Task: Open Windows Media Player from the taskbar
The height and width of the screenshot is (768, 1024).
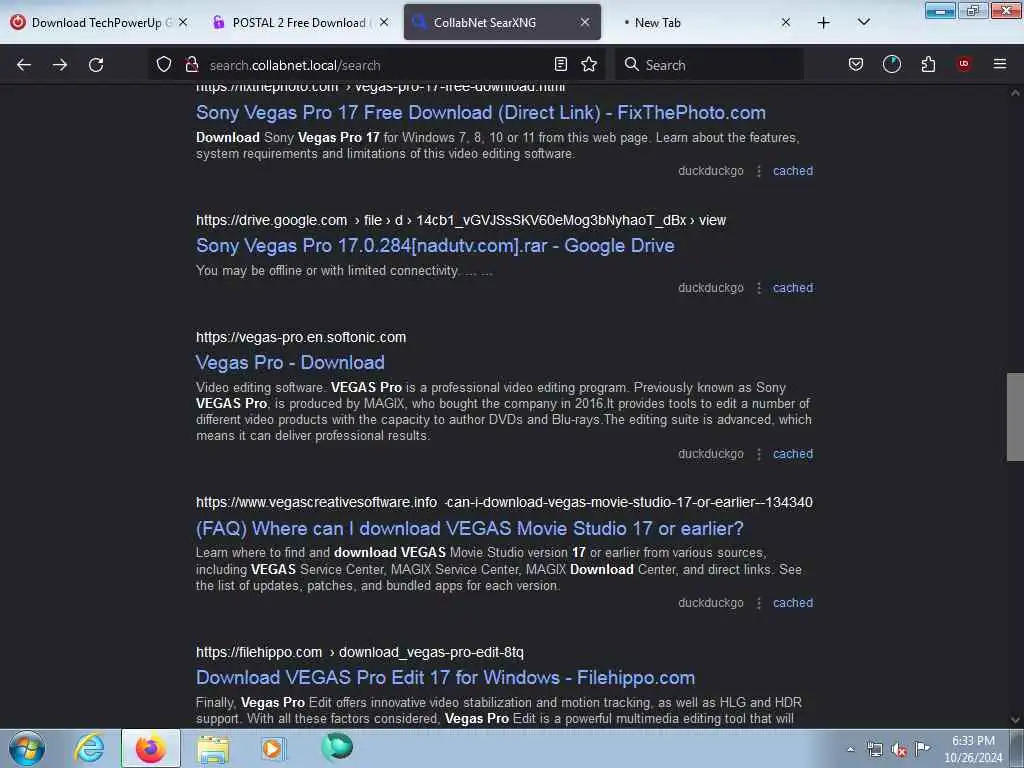Action: point(273,748)
